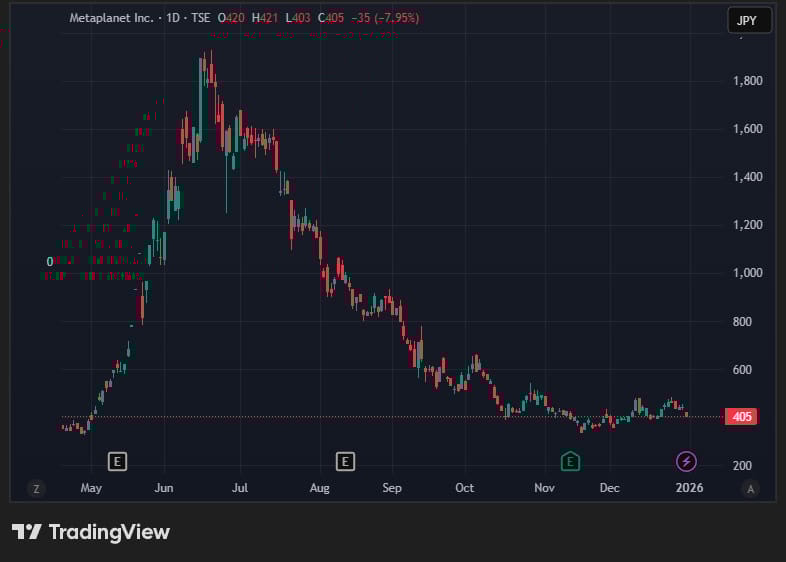
Task: Click the Jun time axis label
Action: [164, 488]
